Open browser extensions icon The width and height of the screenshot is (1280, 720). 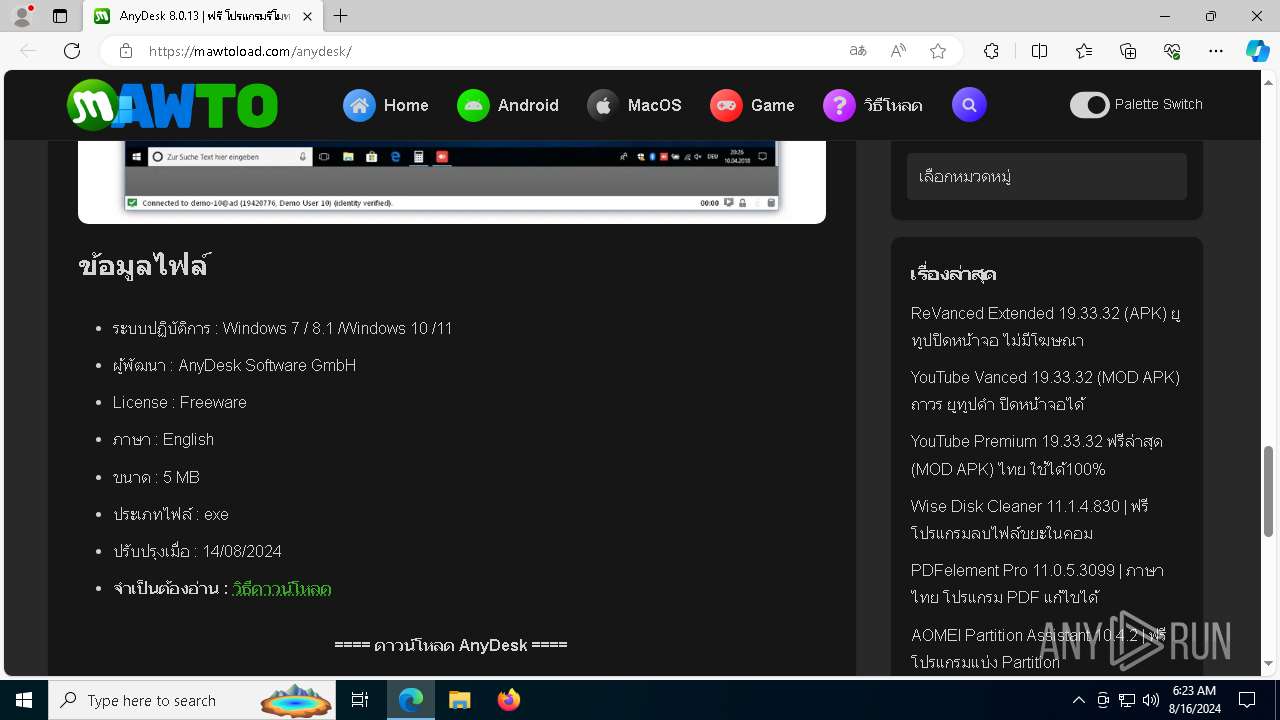pyautogui.click(x=991, y=51)
